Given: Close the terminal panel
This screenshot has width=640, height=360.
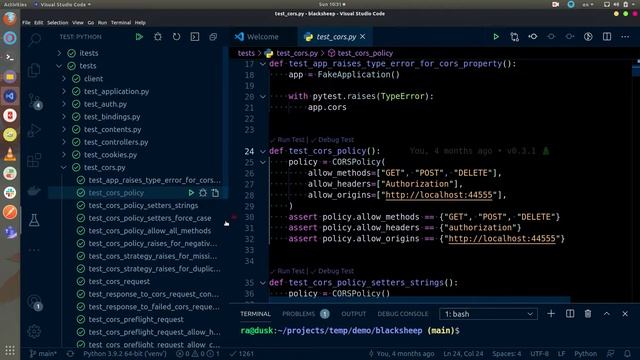Looking at the screenshot, I should pos(625,313).
